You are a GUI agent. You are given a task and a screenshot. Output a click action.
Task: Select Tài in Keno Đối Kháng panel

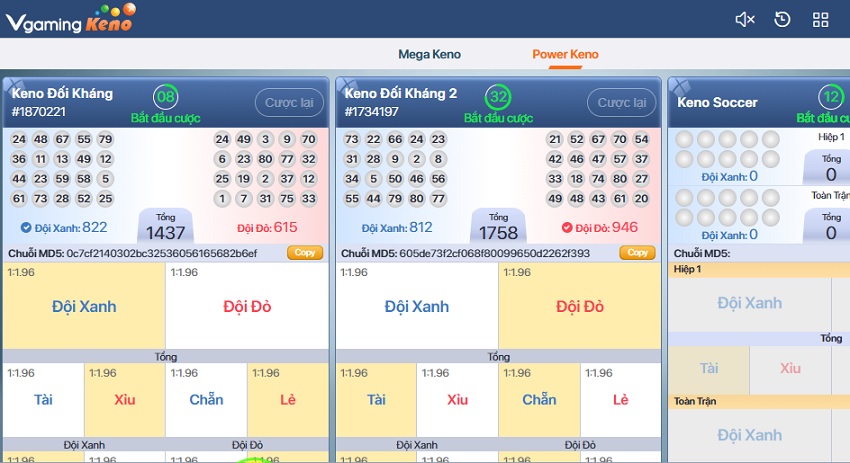click(43, 400)
